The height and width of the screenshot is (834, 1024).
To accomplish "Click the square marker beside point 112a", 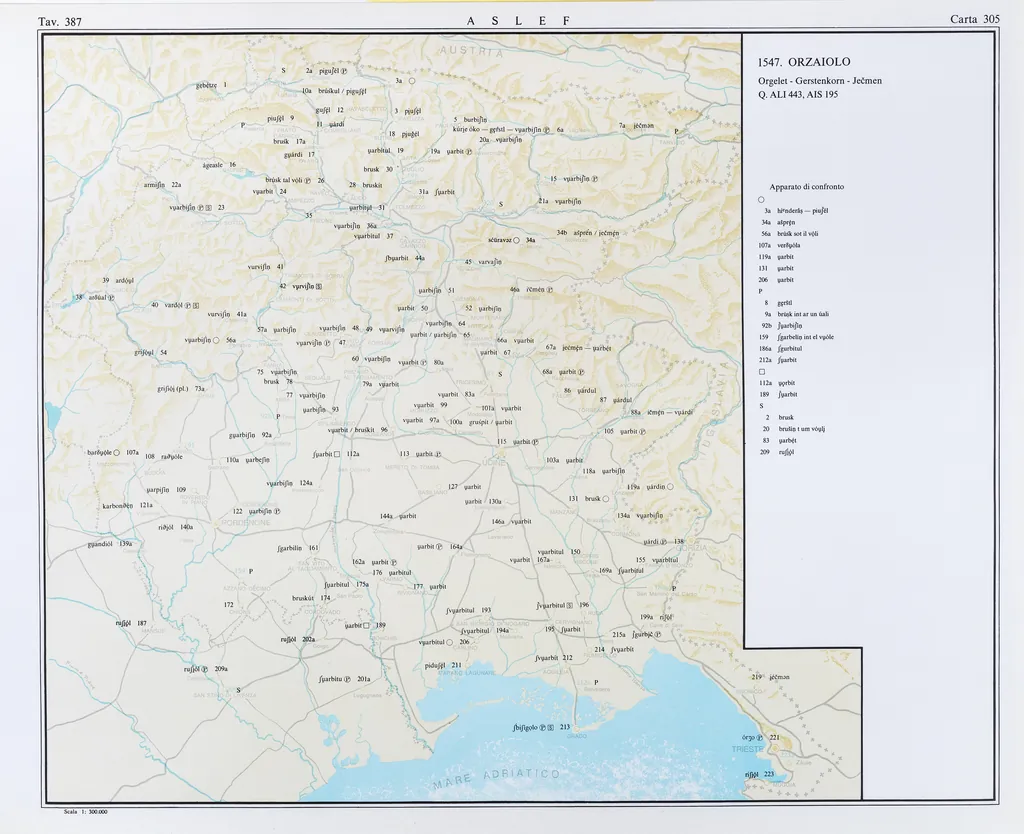I will click(x=337, y=454).
